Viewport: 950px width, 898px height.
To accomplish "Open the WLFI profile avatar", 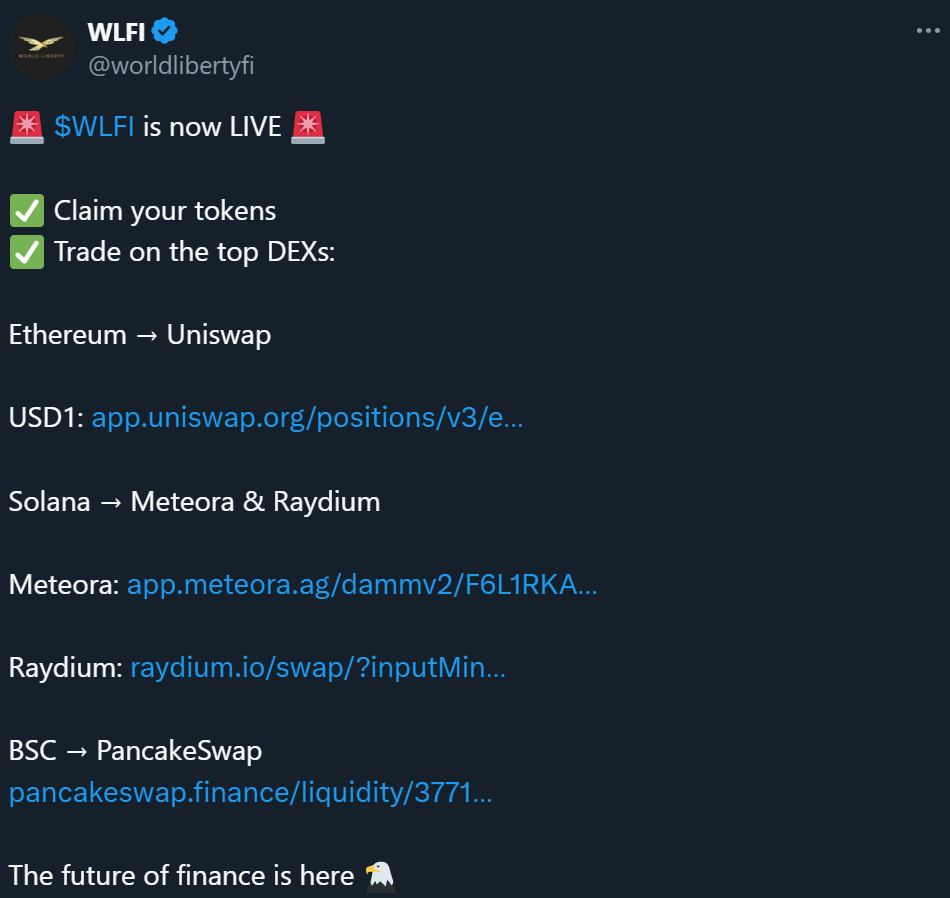I will point(41,47).
